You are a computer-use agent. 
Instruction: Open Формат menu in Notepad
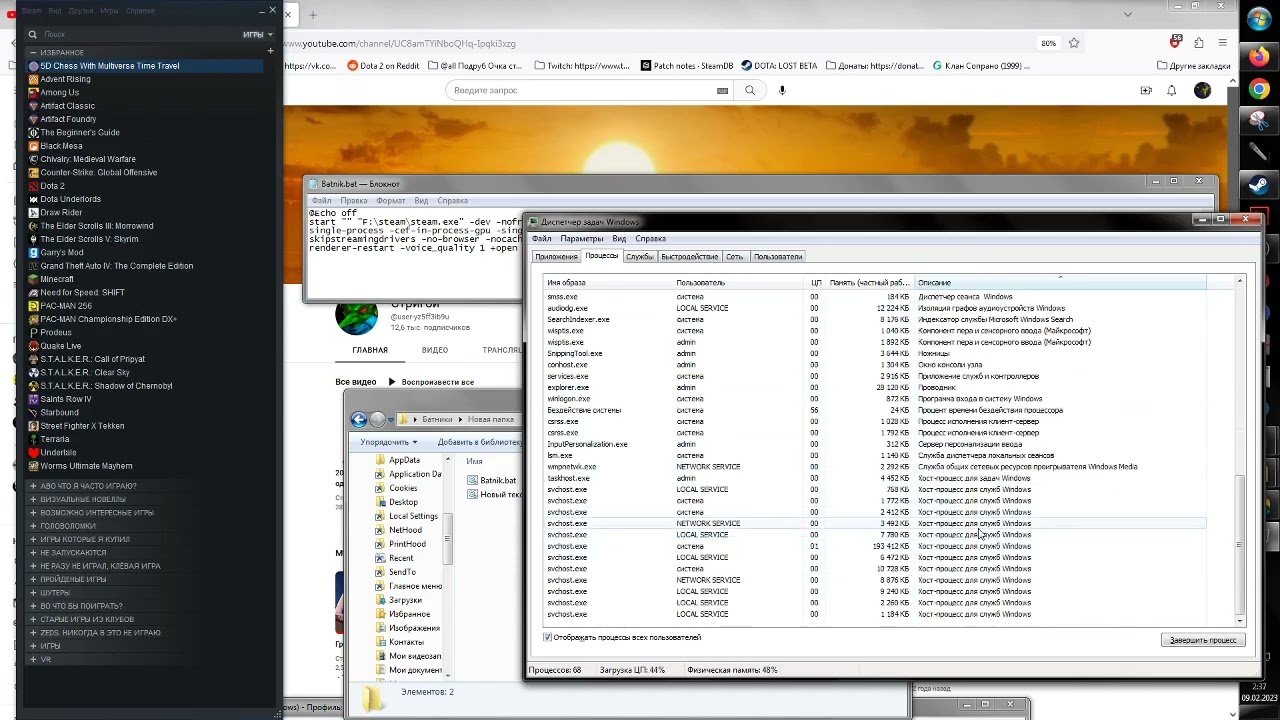(391, 201)
